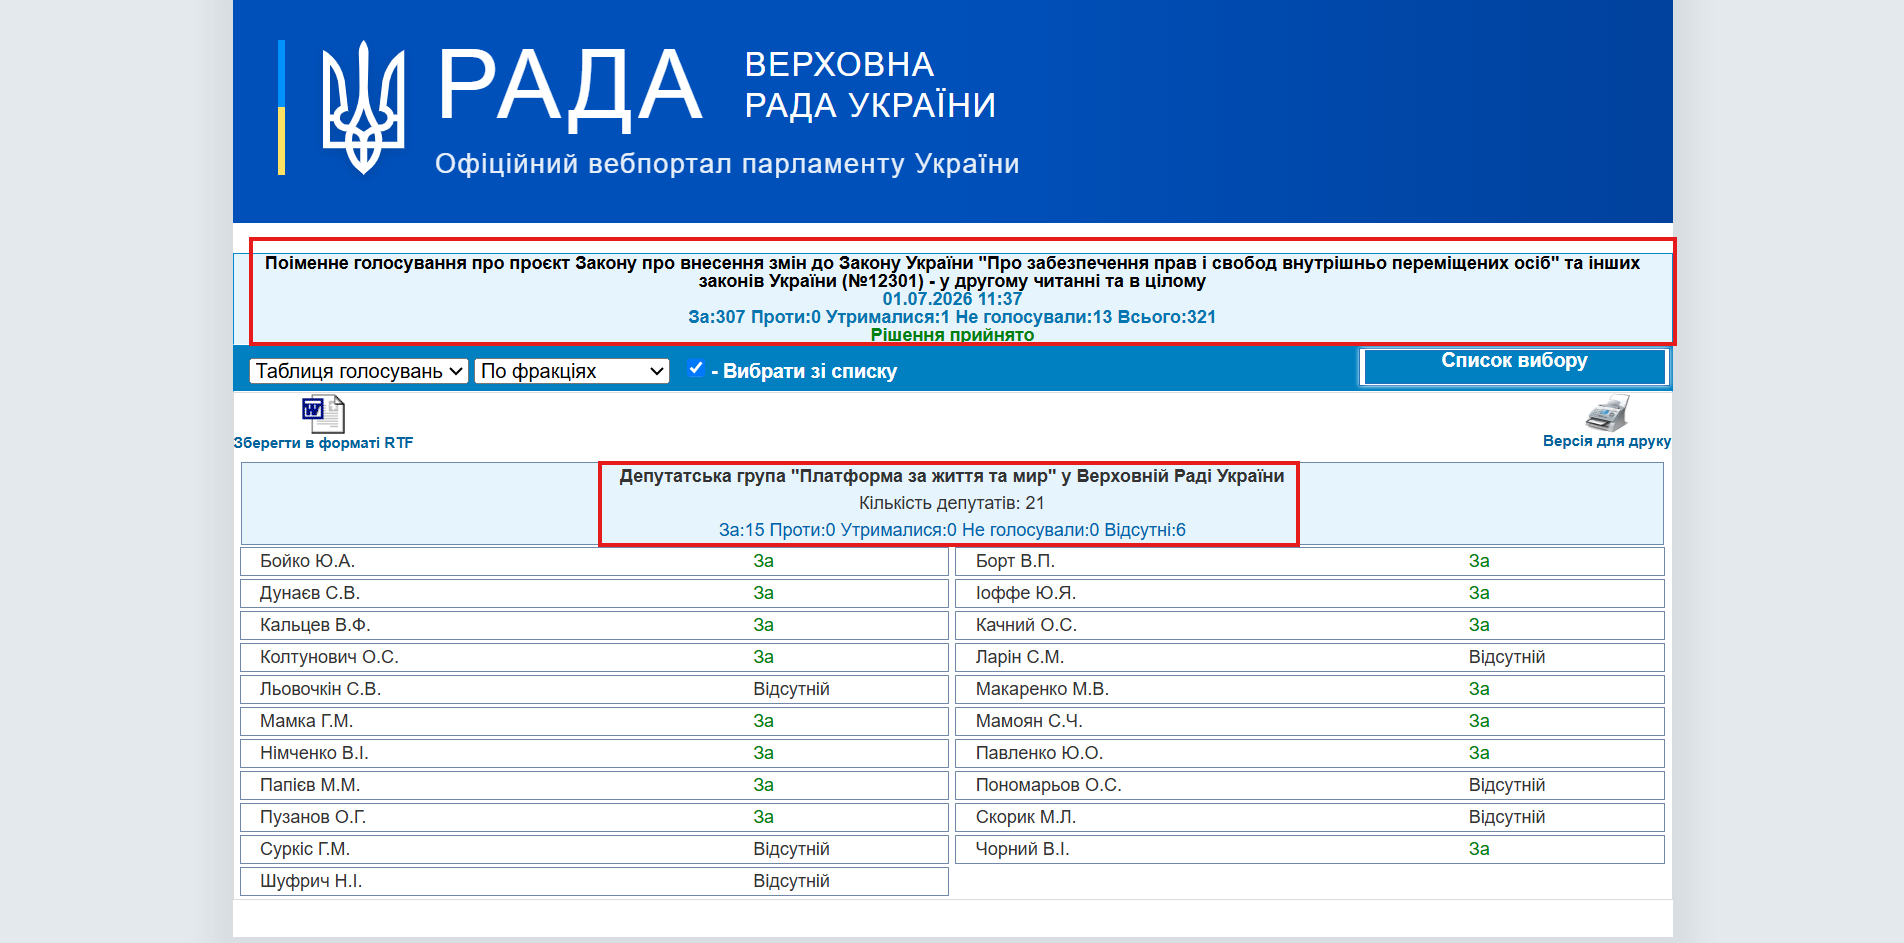Select deputy 'Іоффе Ю.Я.'
1904x943 pixels.
[x=1026, y=593]
